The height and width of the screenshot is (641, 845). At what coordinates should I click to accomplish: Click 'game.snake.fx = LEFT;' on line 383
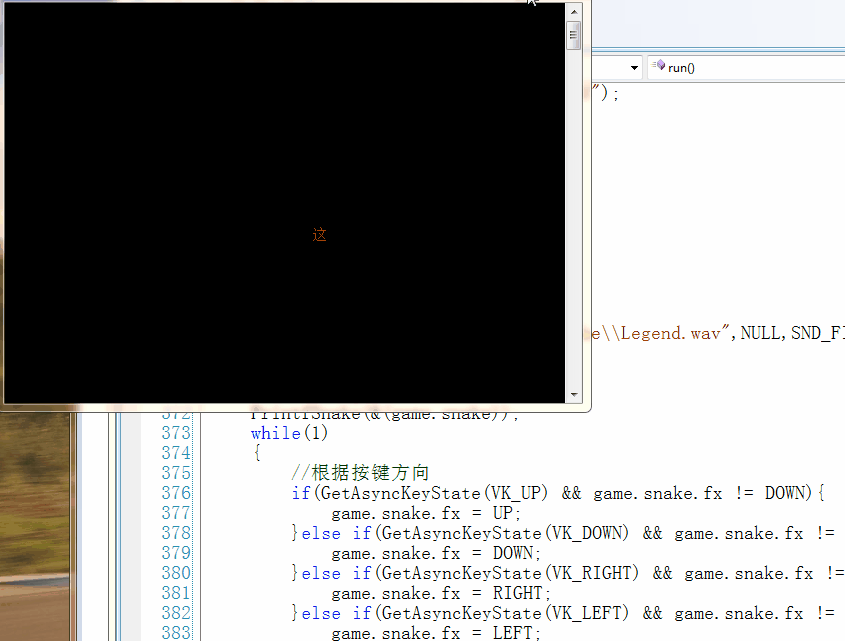436,633
